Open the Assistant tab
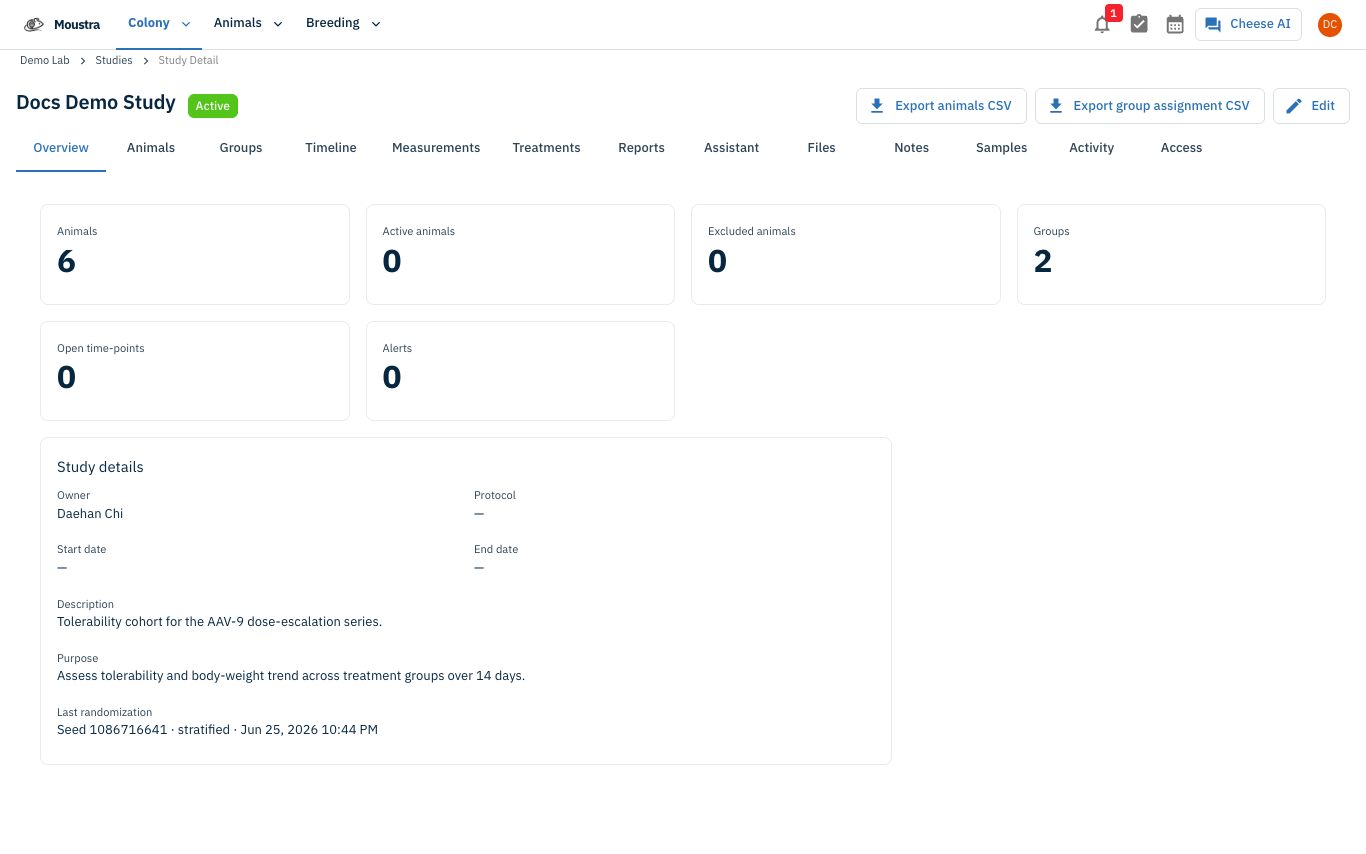Image resolution: width=1366 pixels, height=854 pixels. (x=732, y=148)
